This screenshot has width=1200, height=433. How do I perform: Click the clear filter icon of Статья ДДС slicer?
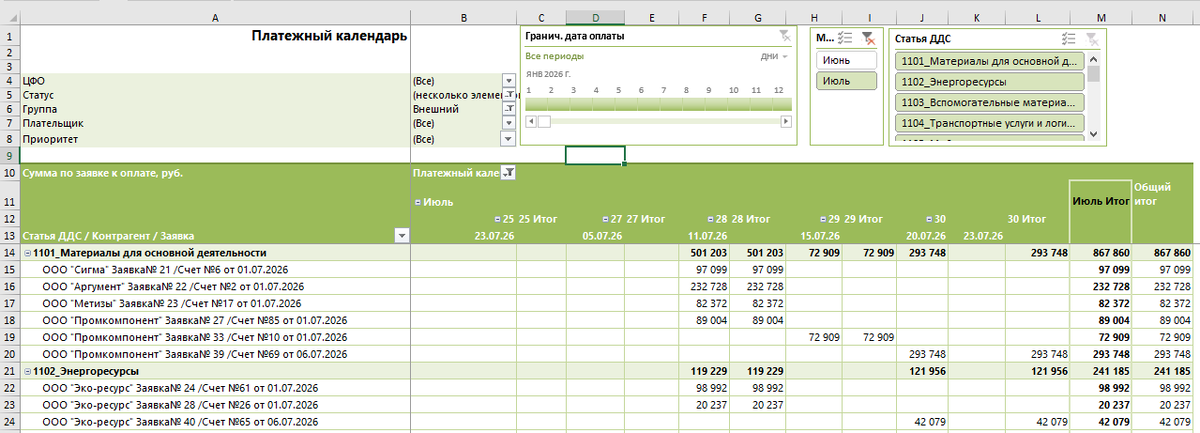(x=1092, y=37)
